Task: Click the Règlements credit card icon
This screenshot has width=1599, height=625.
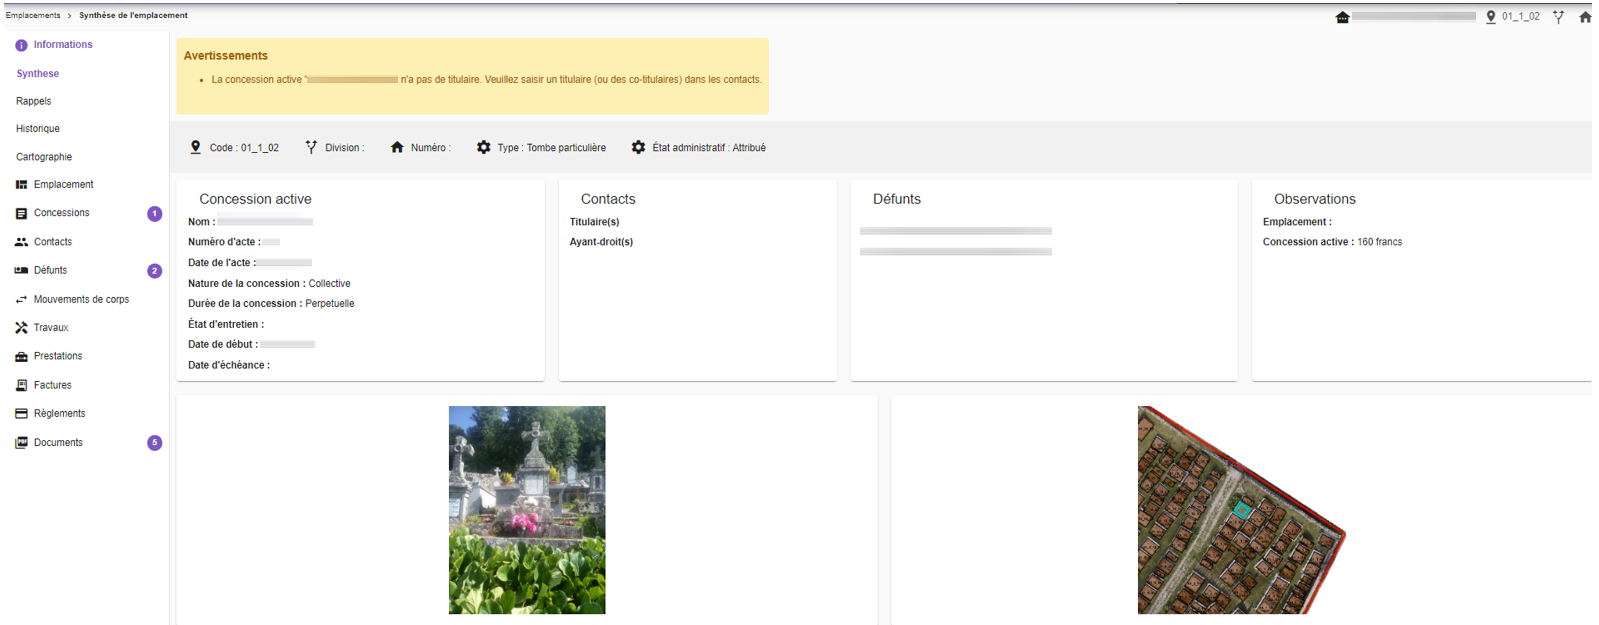Action: point(21,413)
